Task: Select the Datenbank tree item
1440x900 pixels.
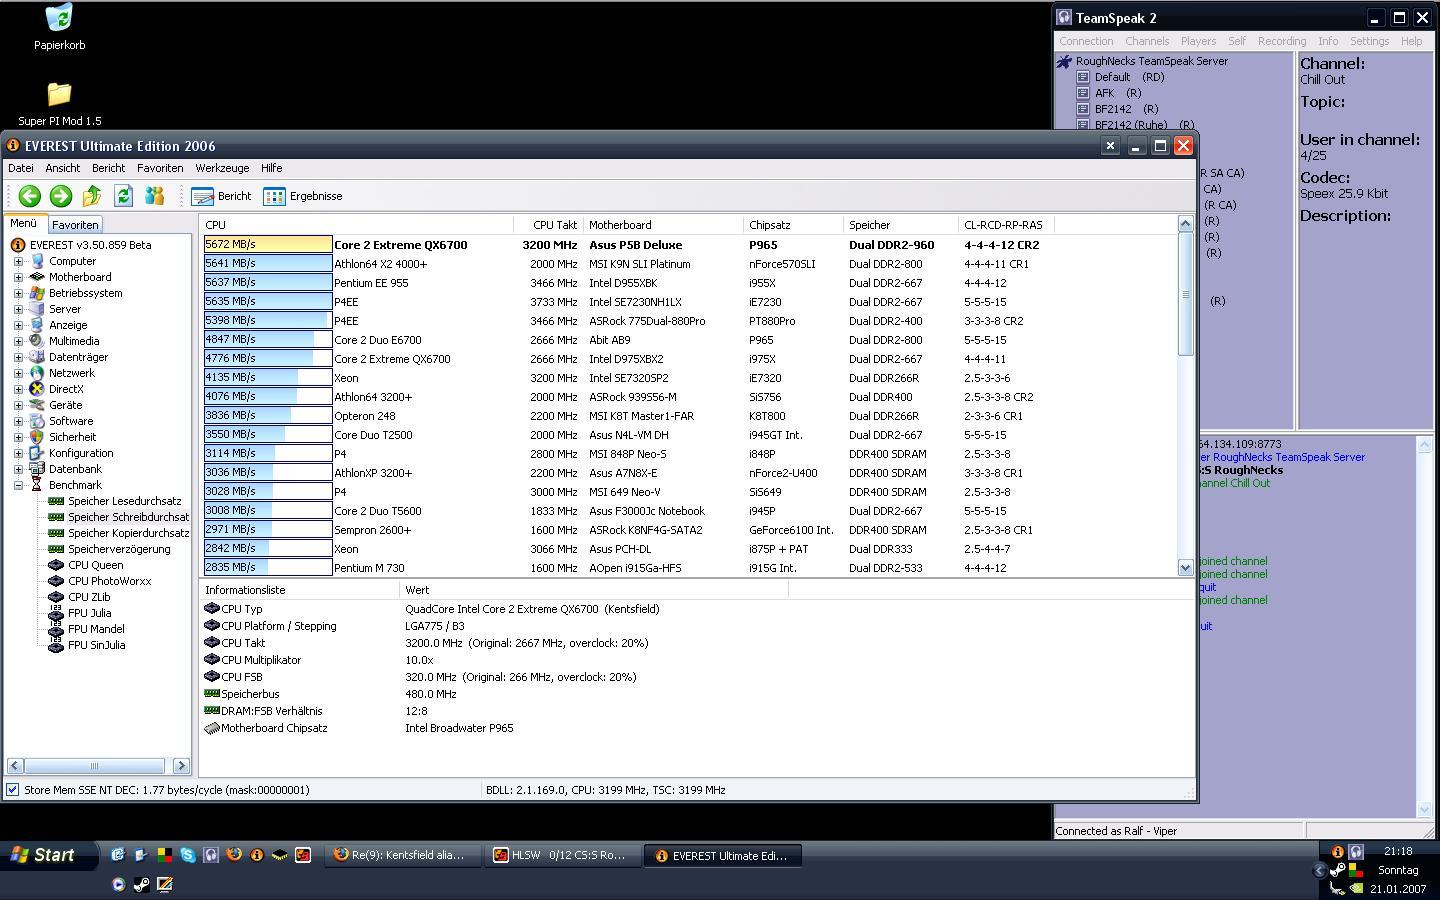Action: (x=75, y=469)
